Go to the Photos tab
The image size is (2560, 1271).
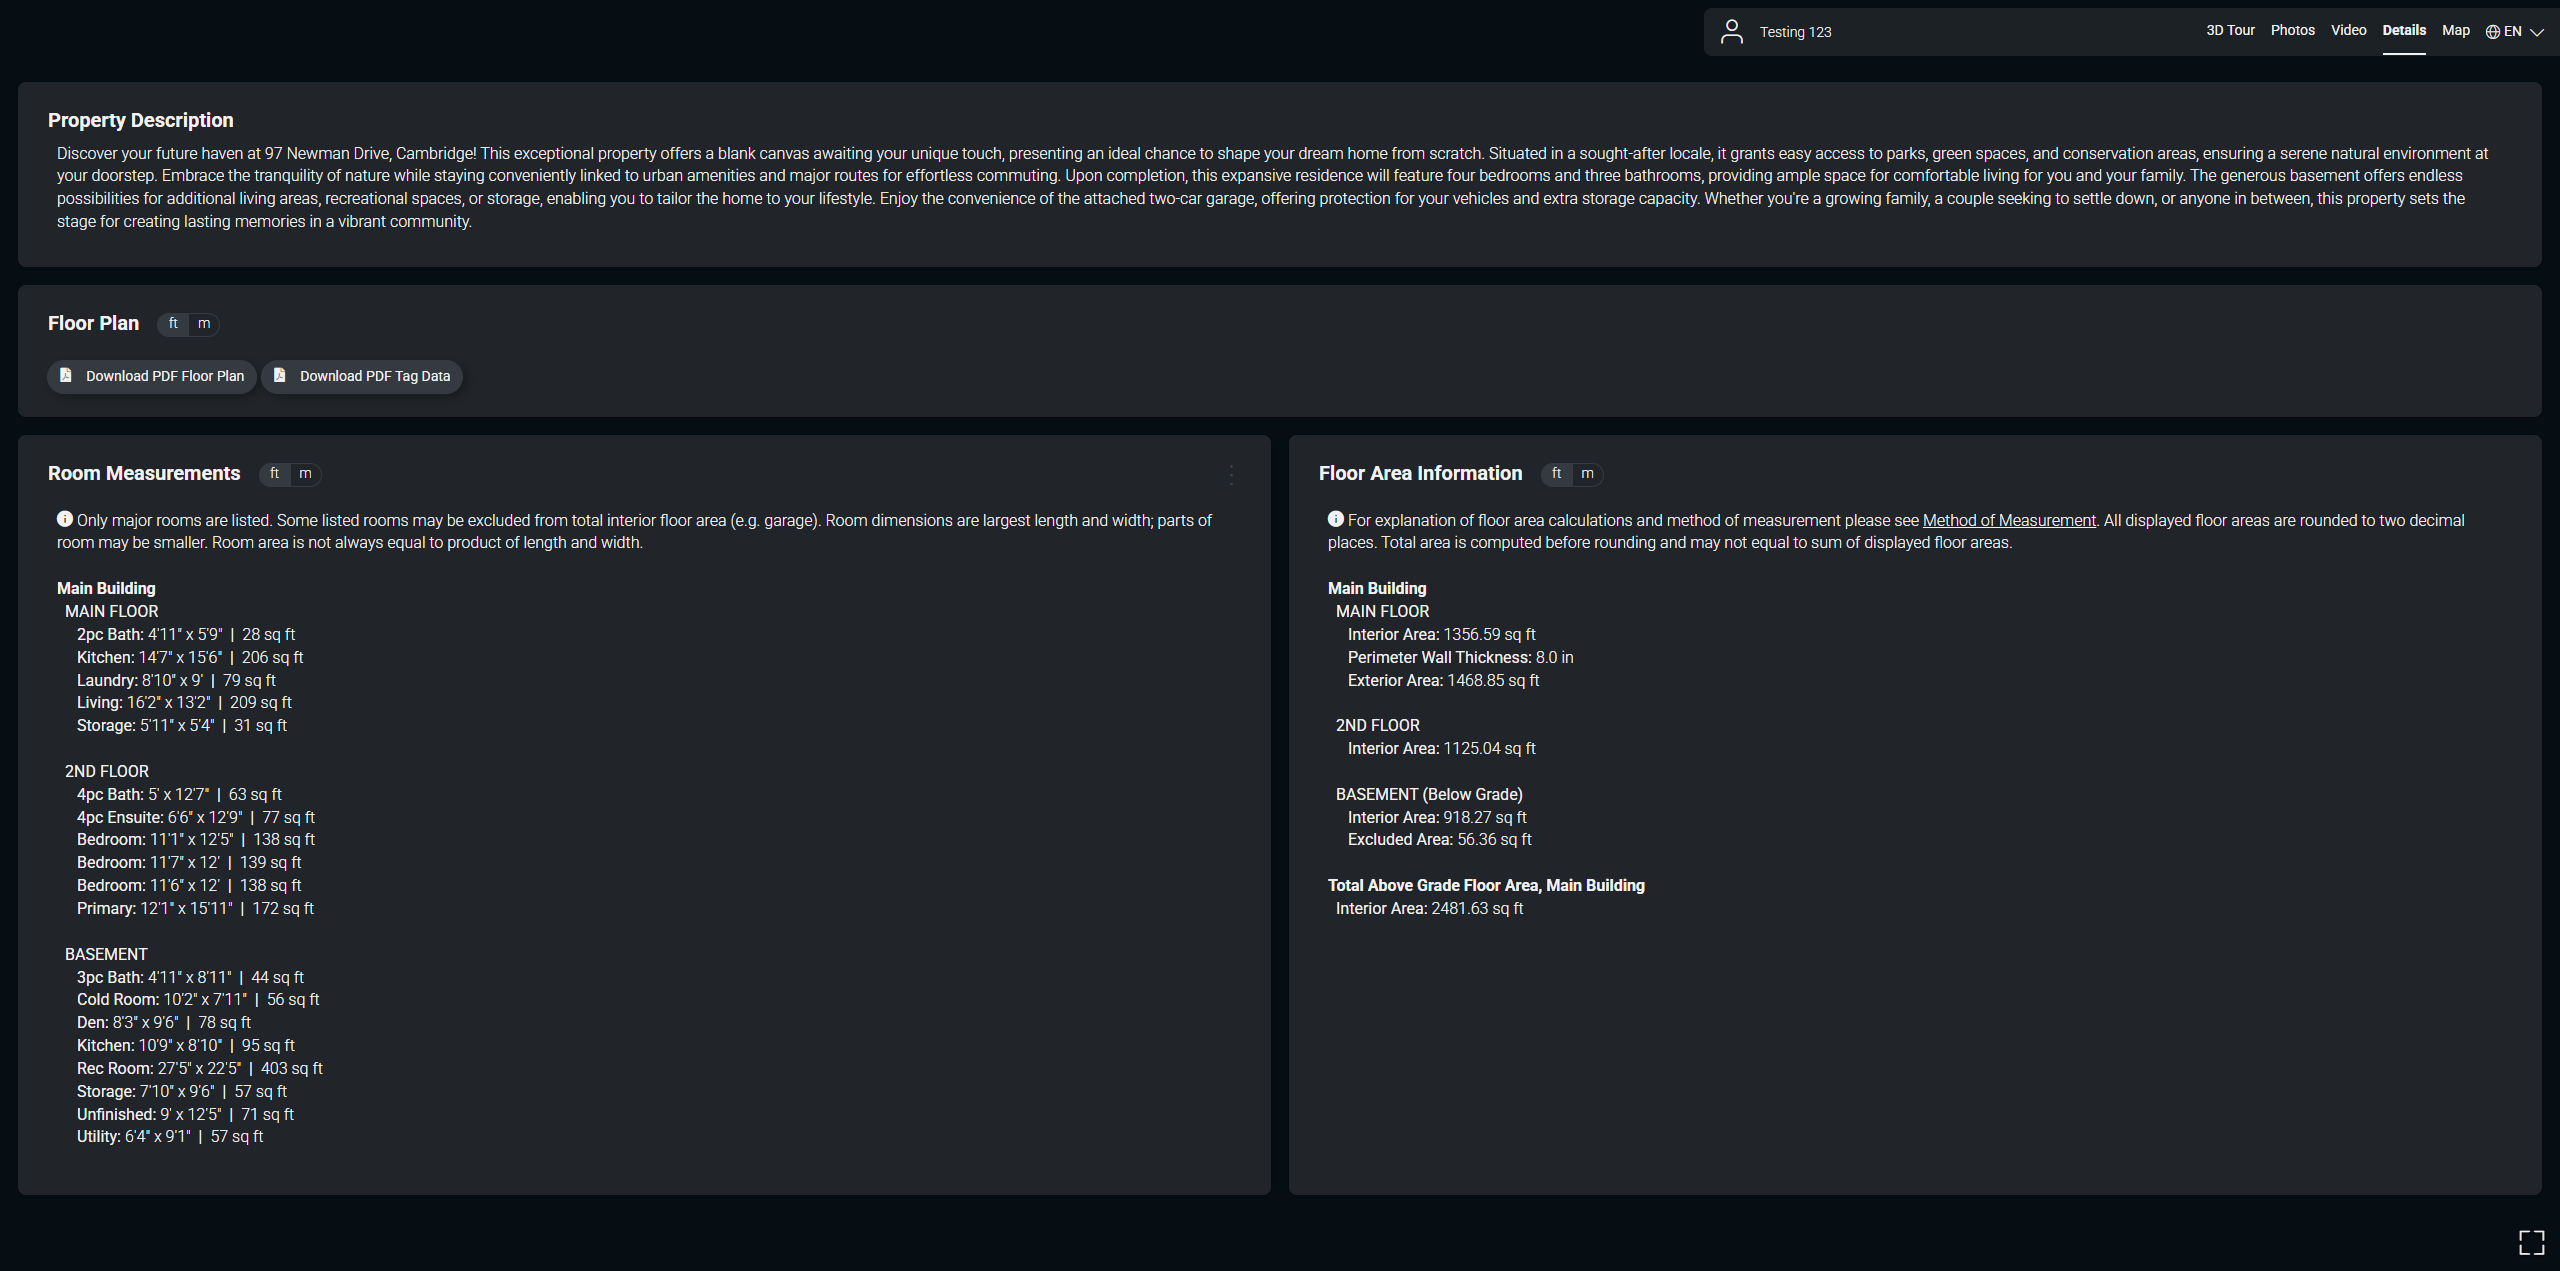pos(2292,31)
